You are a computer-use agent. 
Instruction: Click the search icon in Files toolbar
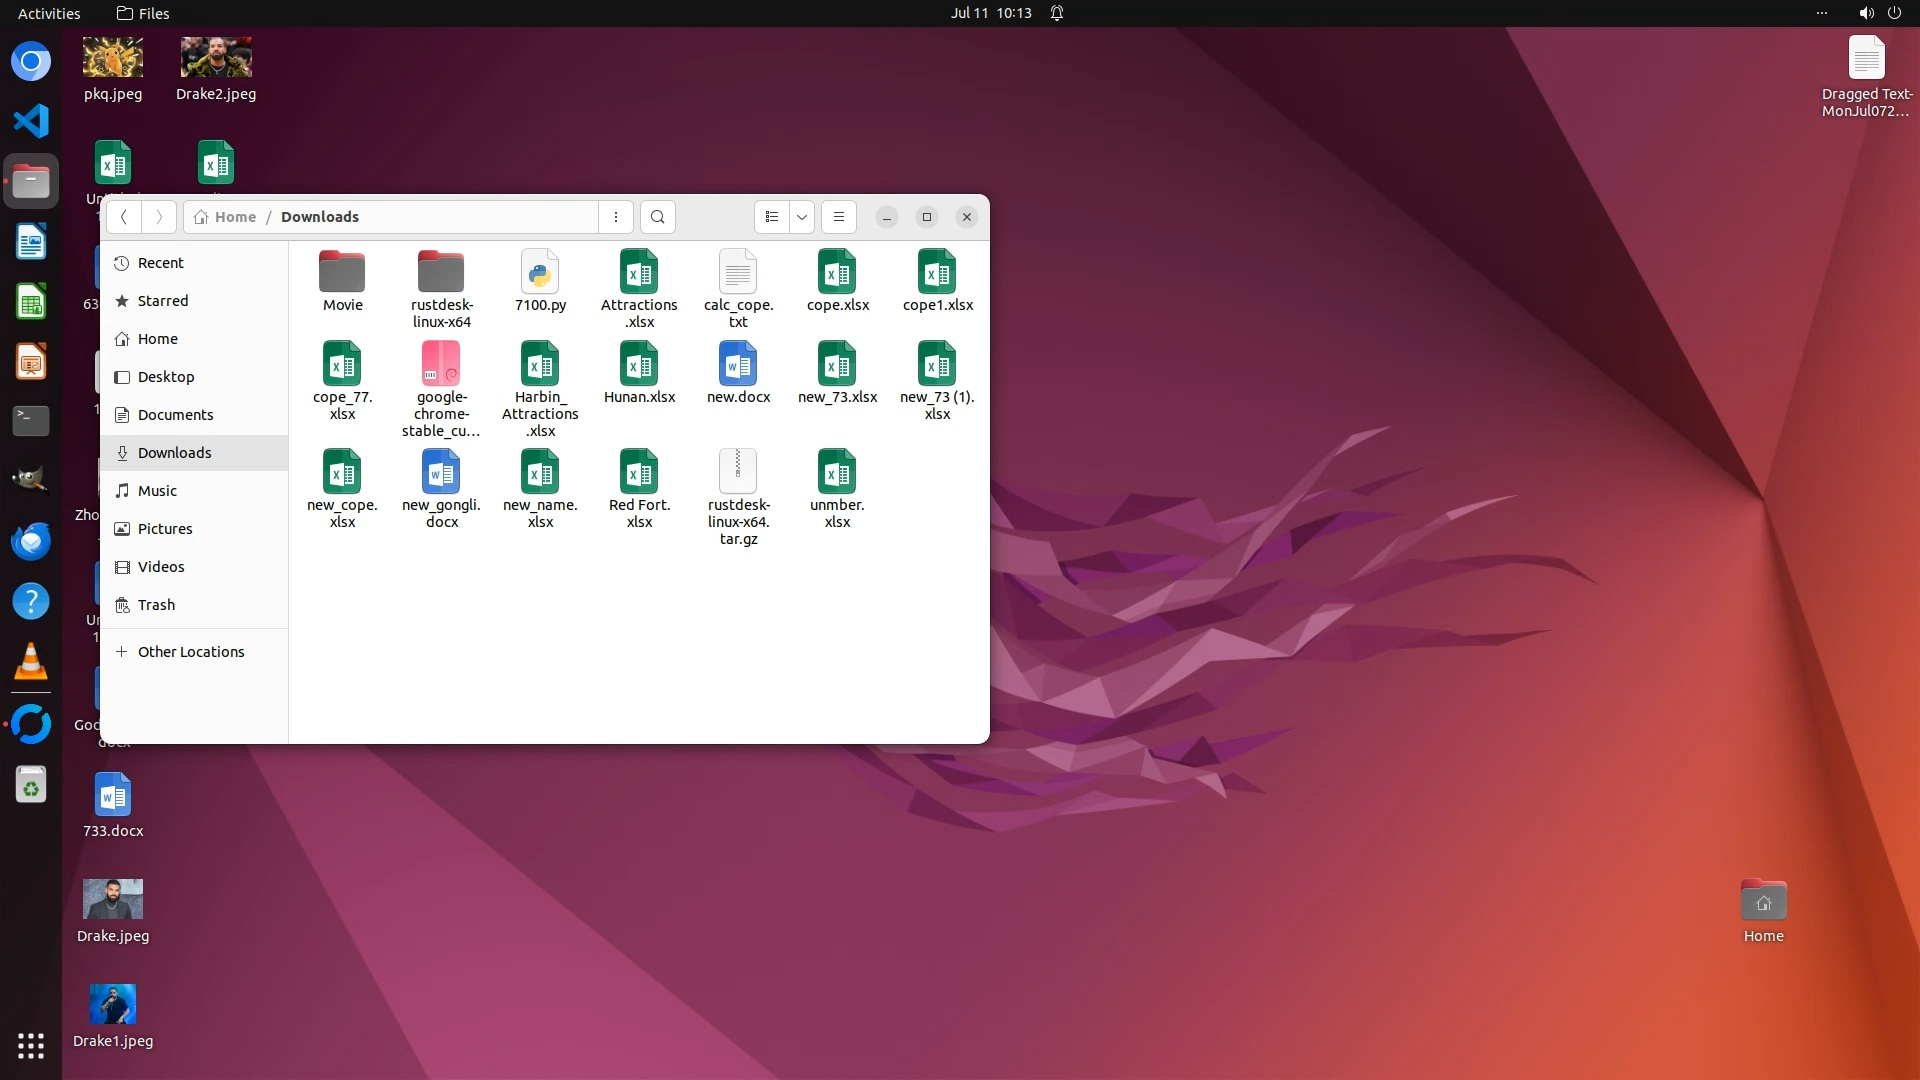click(657, 217)
